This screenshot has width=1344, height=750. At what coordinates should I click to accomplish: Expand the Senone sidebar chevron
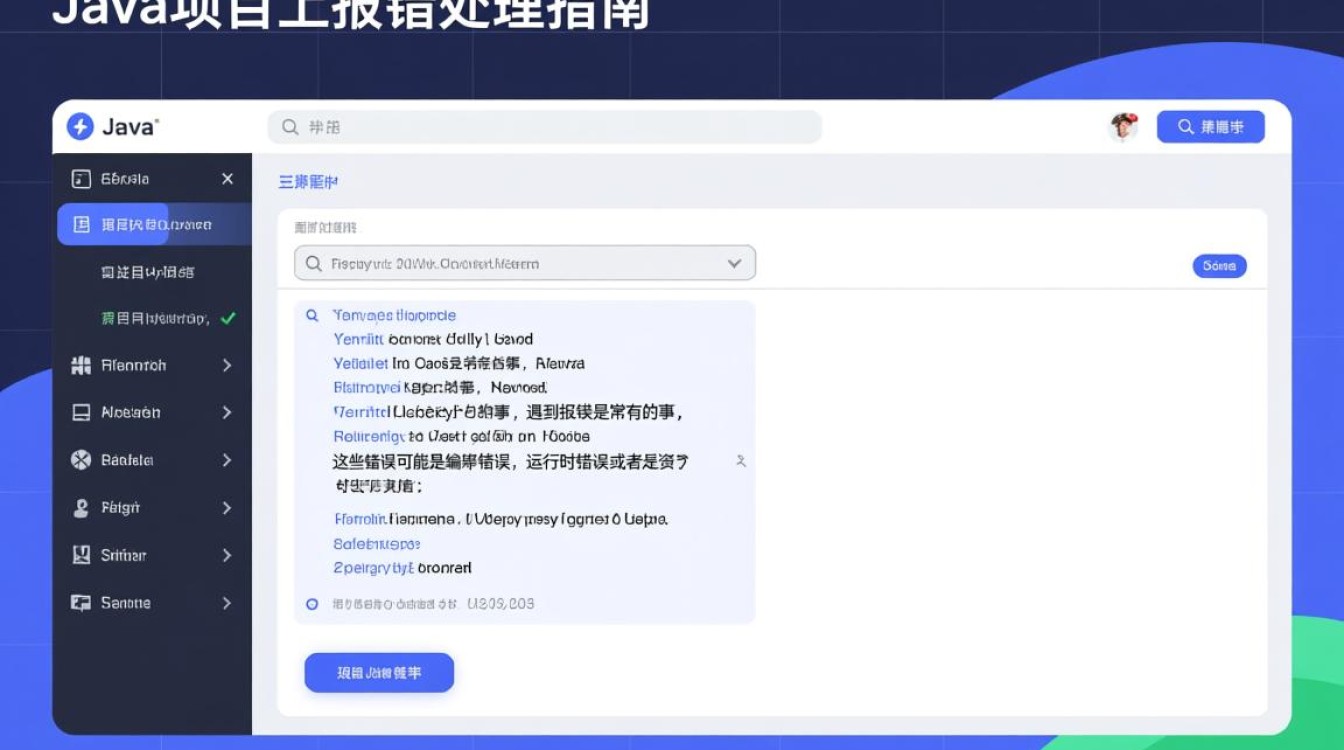227,603
